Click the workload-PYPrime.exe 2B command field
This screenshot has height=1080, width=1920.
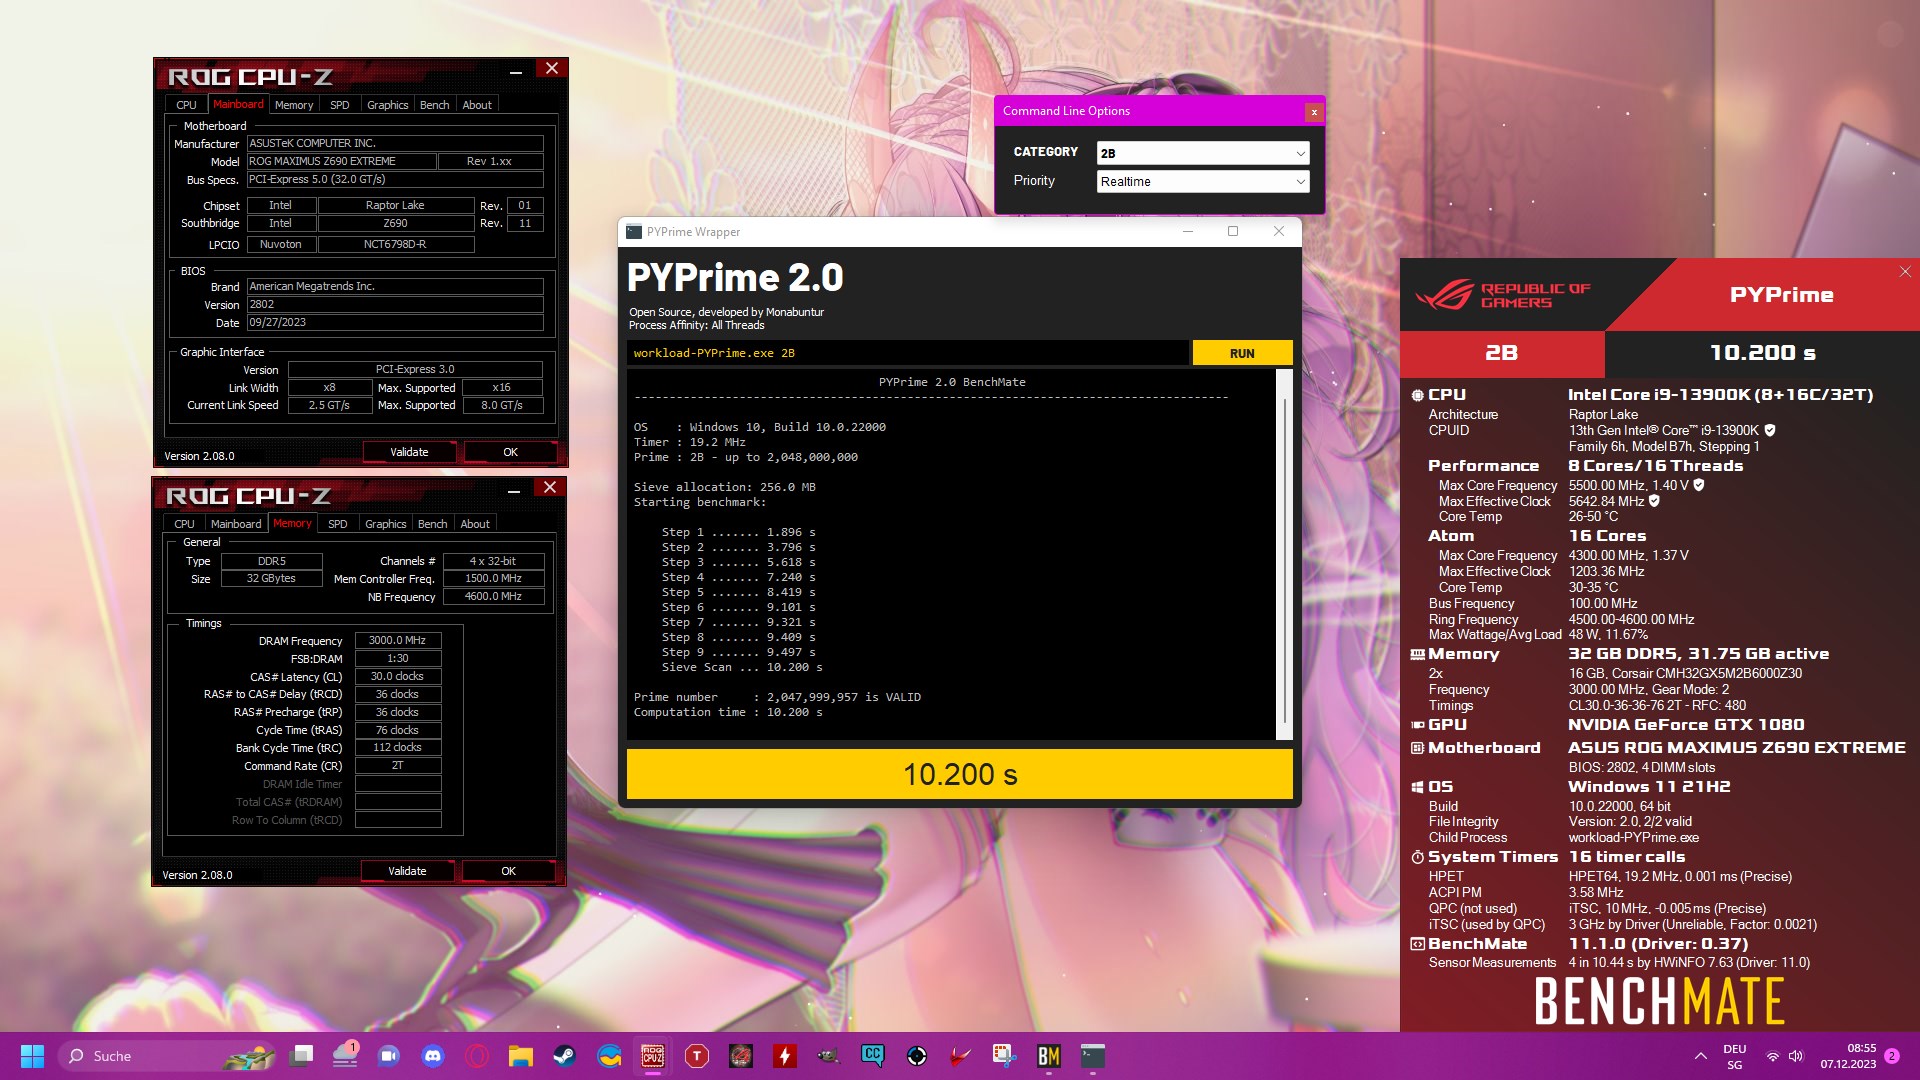pyautogui.click(x=908, y=353)
